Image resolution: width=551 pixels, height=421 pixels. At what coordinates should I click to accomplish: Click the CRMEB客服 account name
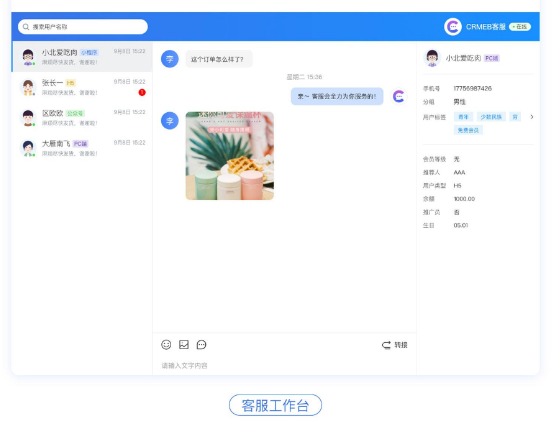(x=486, y=27)
